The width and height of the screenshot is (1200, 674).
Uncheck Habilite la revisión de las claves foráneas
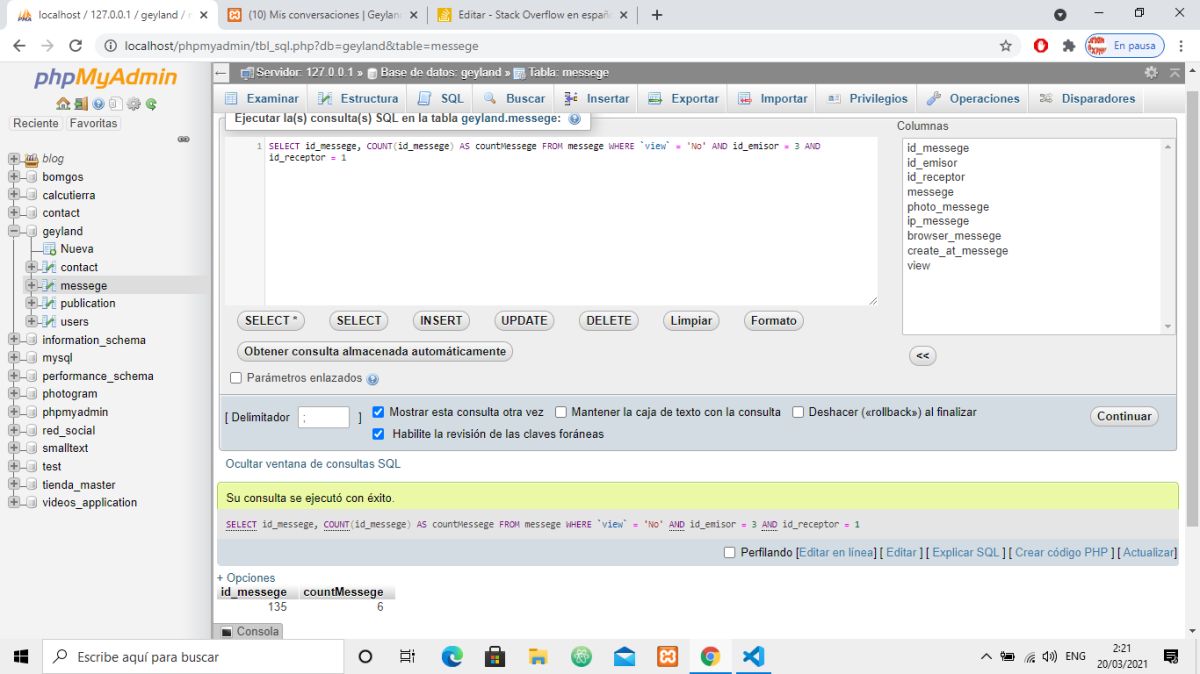[x=378, y=434]
